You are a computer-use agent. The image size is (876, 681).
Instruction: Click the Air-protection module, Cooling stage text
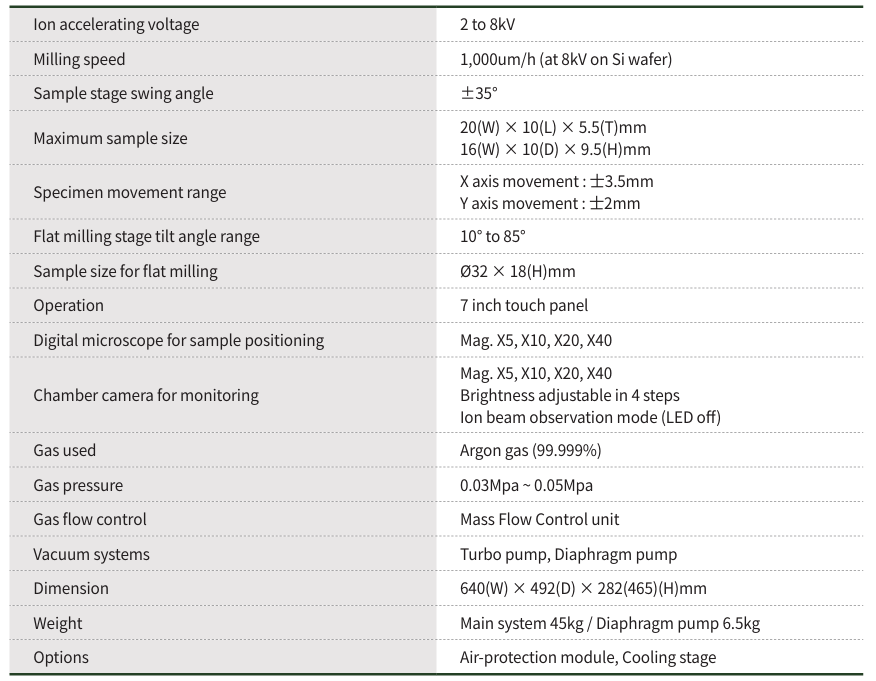coord(588,657)
